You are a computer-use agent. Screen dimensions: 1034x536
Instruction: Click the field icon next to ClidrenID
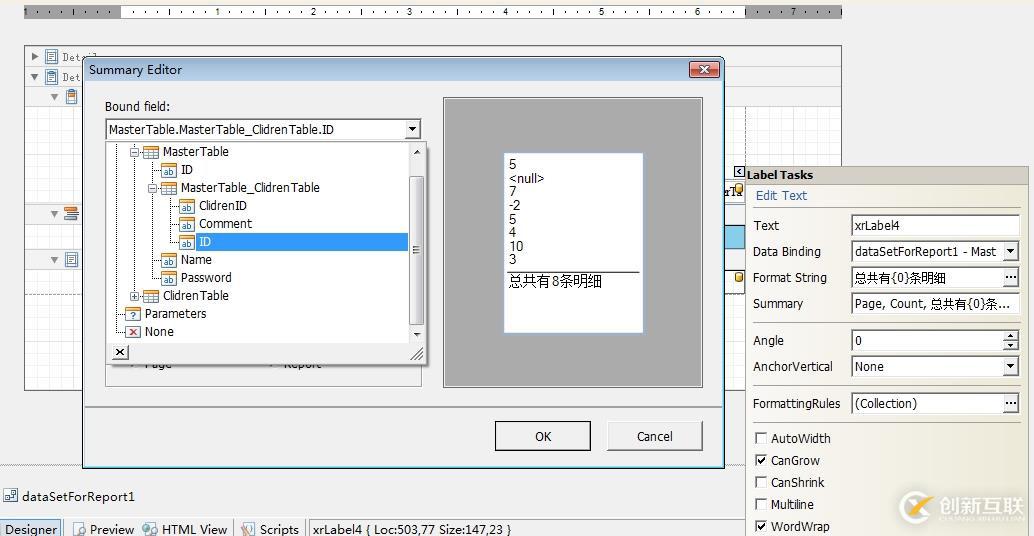pyautogui.click(x=187, y=206)
